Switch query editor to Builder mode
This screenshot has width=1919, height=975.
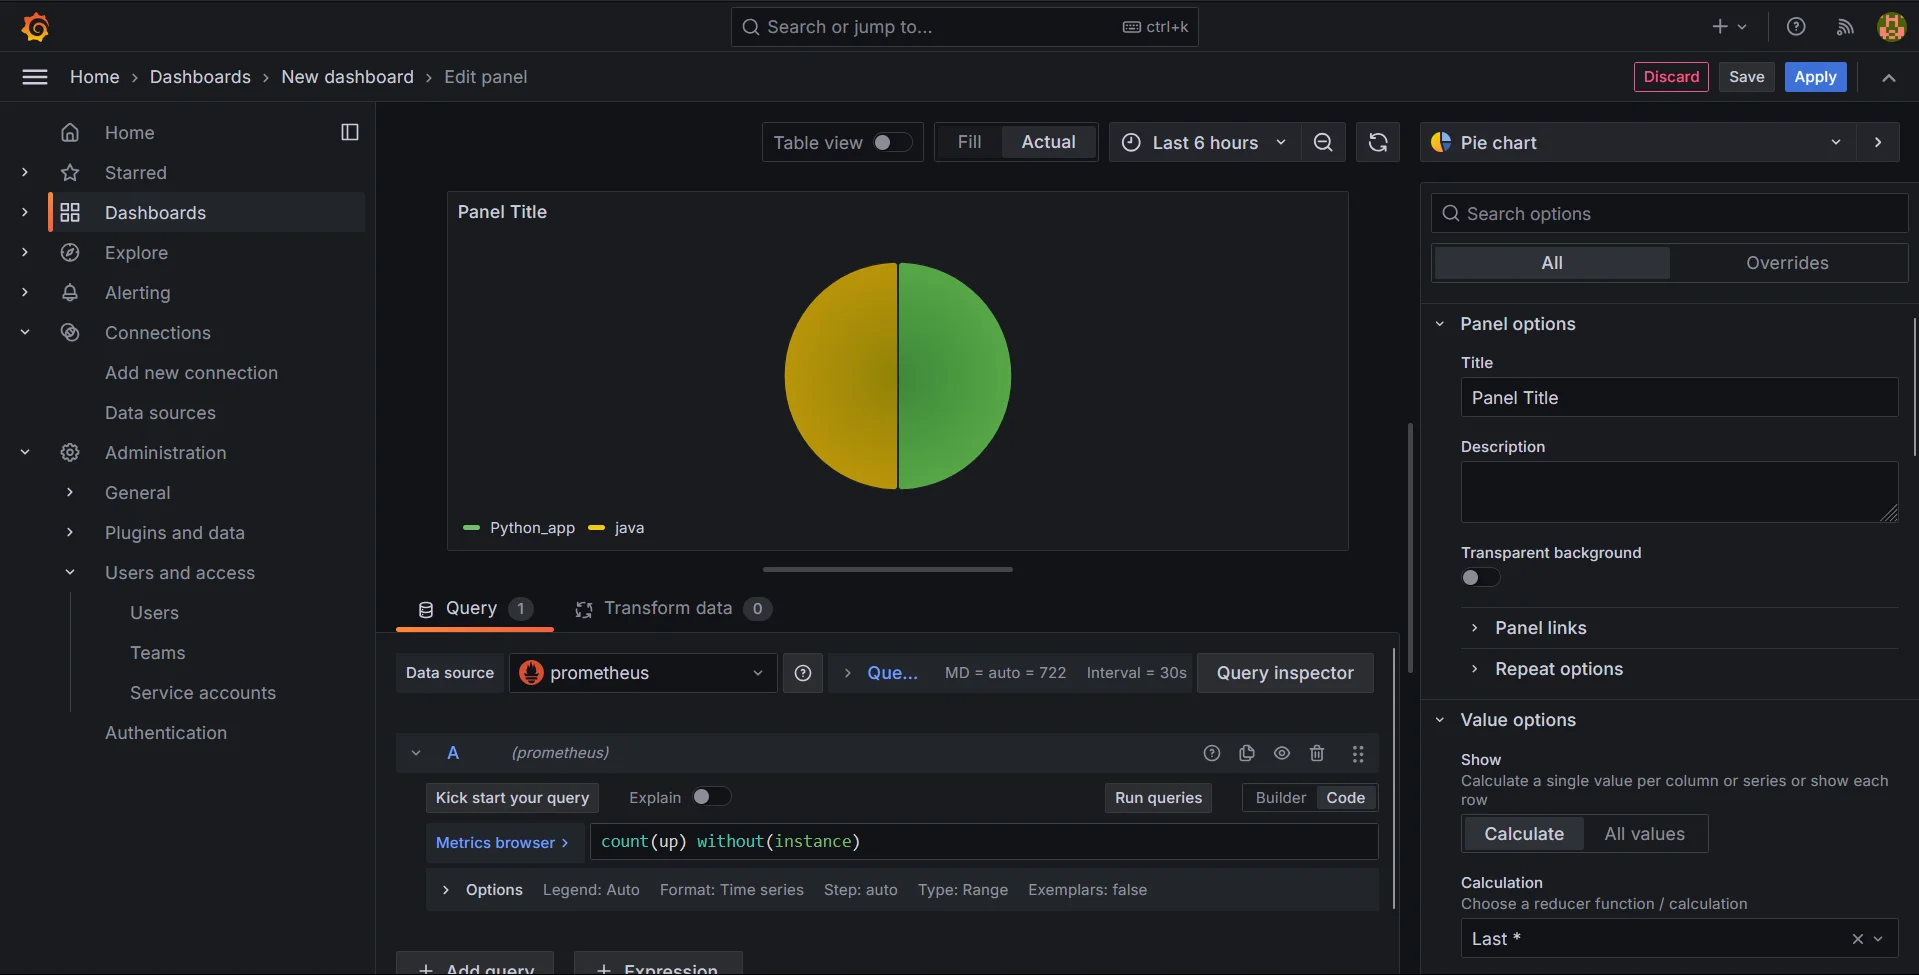1280,798
